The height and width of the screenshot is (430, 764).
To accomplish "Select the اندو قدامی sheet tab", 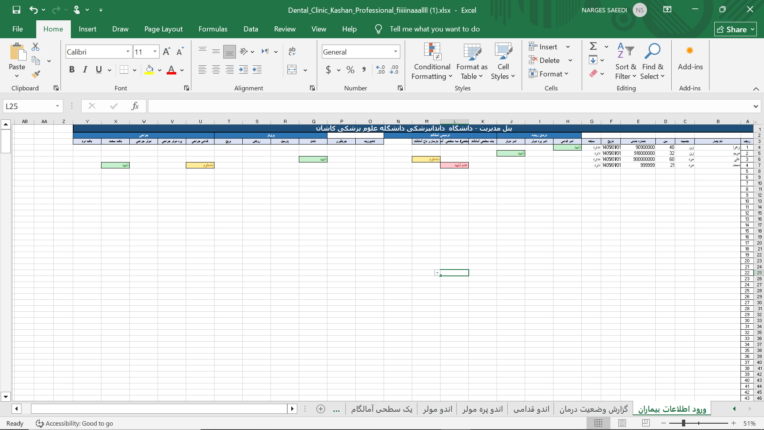I will point(531,409).
